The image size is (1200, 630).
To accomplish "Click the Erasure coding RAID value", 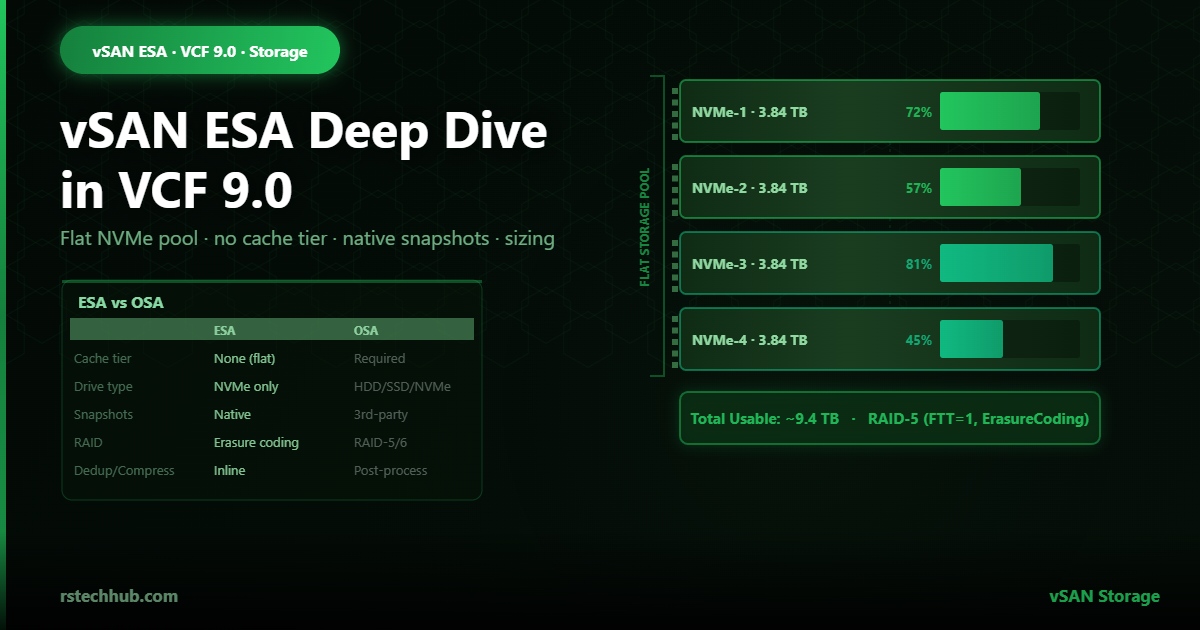I will pyautogui.click(x=256, y=442).
